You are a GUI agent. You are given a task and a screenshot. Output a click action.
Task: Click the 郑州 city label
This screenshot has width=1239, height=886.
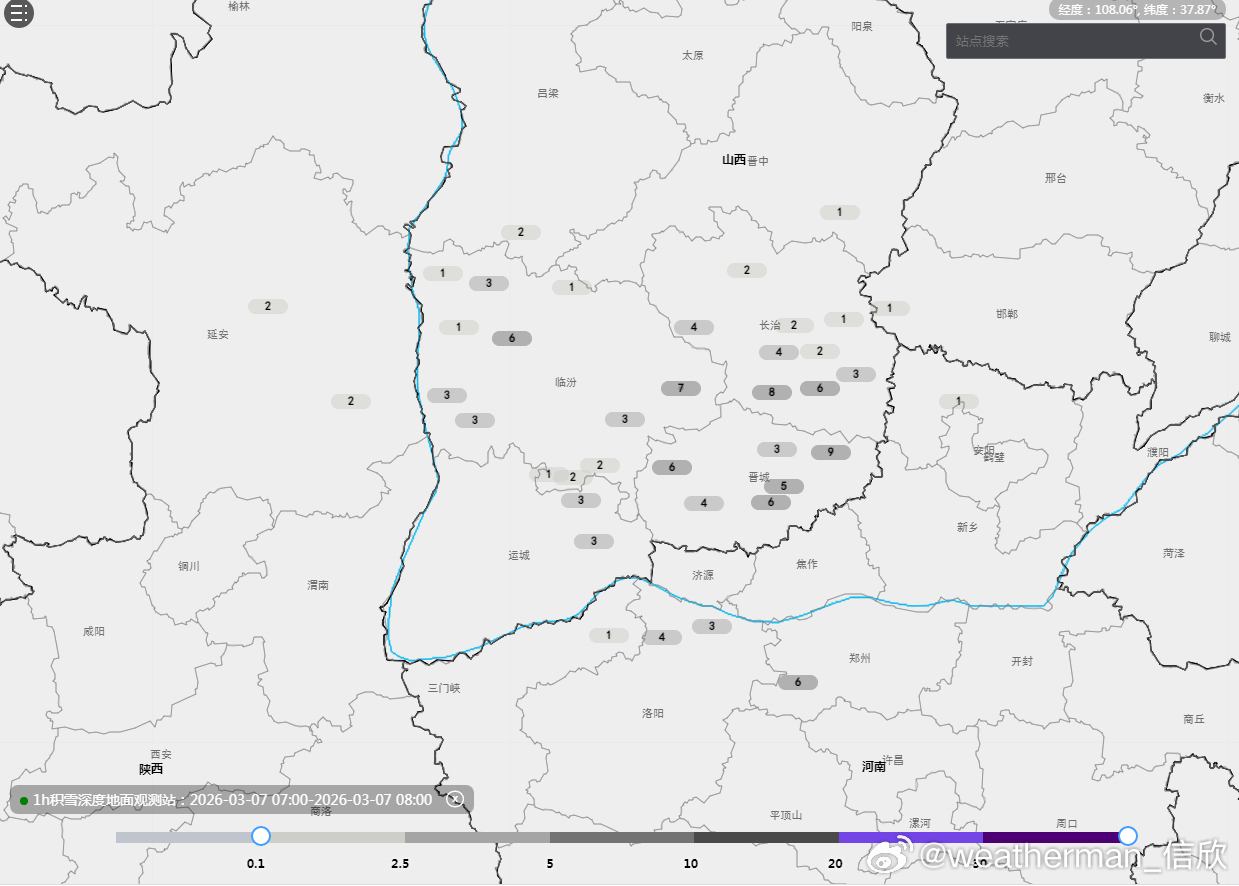[860, 658]
